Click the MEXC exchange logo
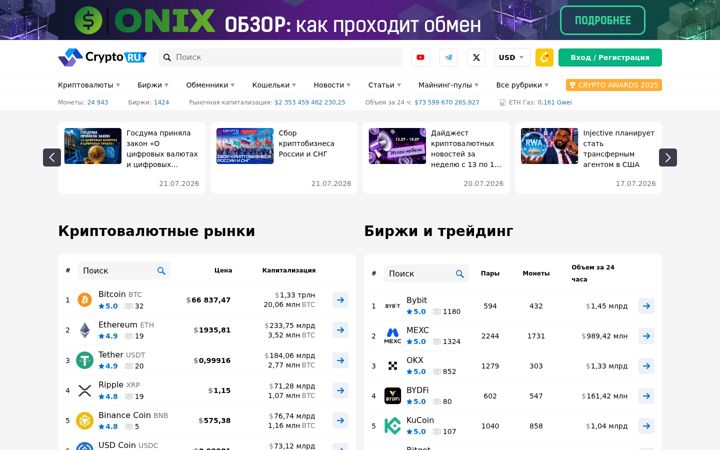This screenshot has width=720, height=450. (x=392, y=336)
